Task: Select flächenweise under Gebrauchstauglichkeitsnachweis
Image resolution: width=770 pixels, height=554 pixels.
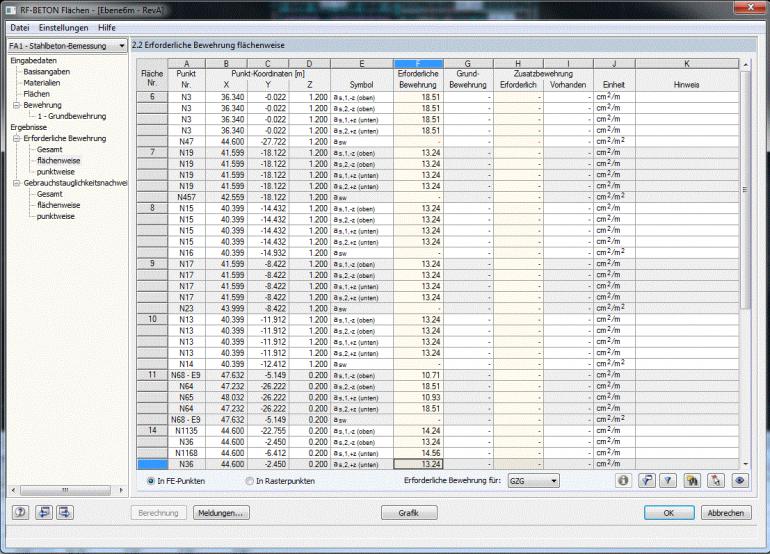Action: pos(58,205)
